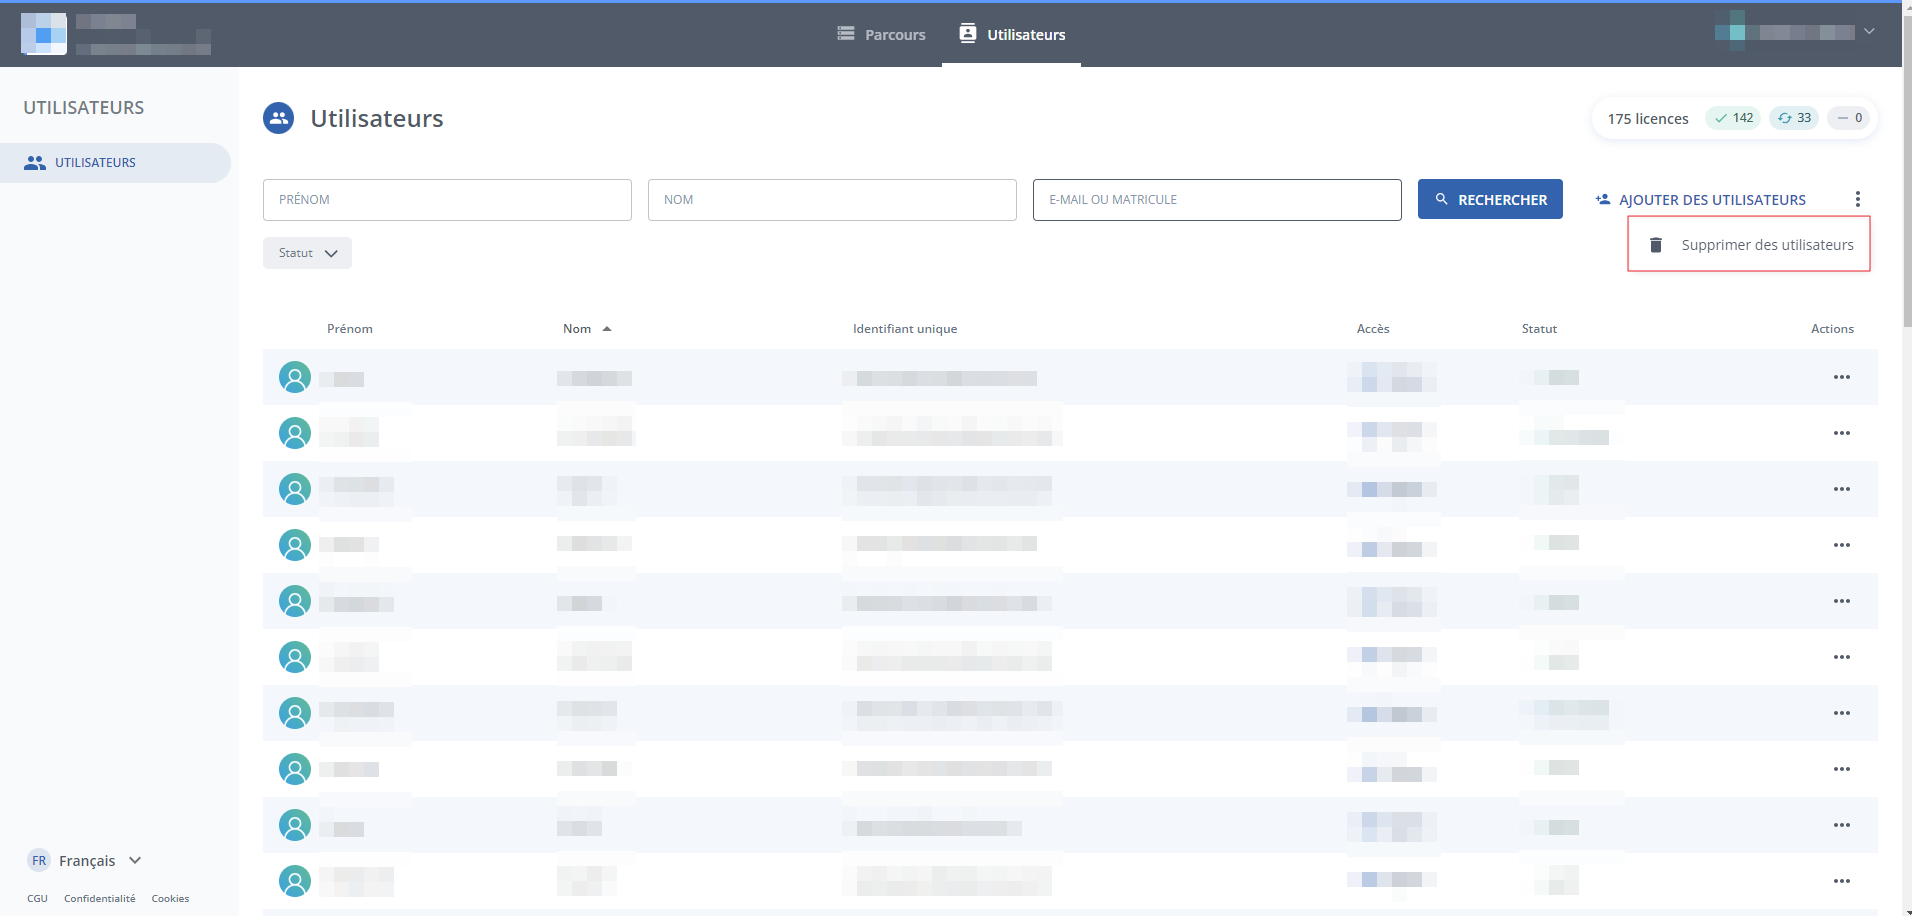Click the active licences checkmark badge 142
The image size is (1912, 916).
coord(1733,118)
